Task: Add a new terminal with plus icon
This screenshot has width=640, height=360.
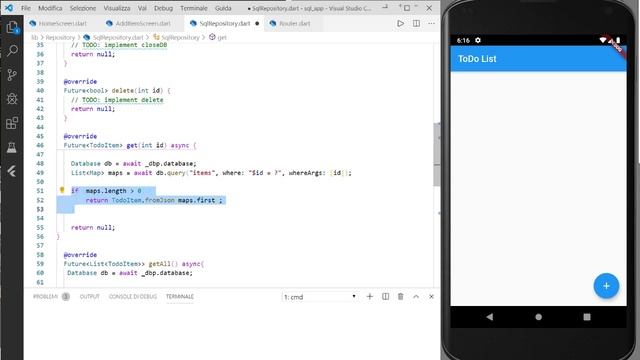Action: click(x=370, y=297)
